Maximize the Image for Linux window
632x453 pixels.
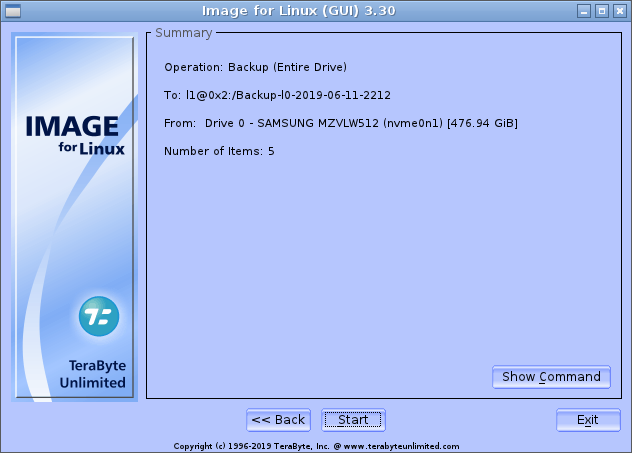coord(602,11)
